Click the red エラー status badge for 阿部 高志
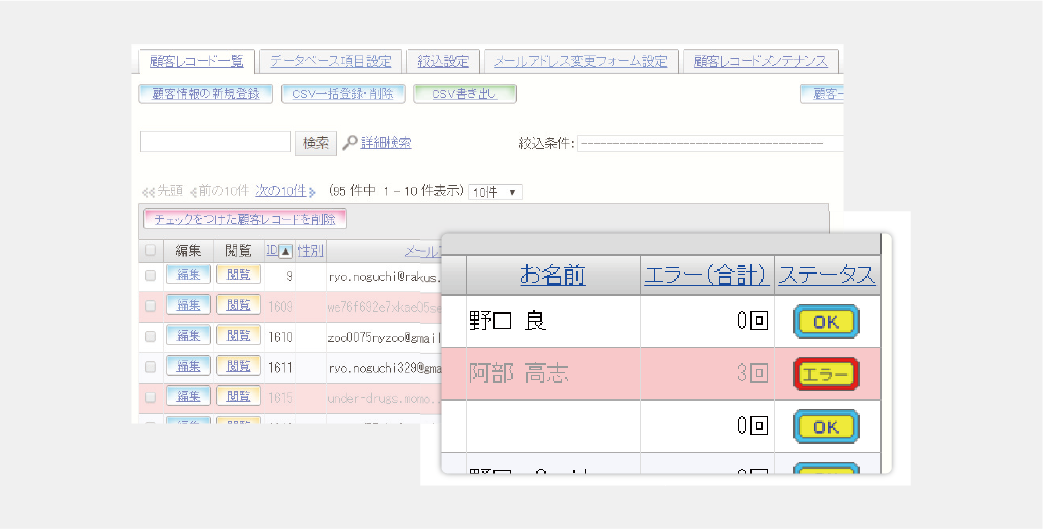The height and width of the screenshot is (530, 1044). [825, 374]
